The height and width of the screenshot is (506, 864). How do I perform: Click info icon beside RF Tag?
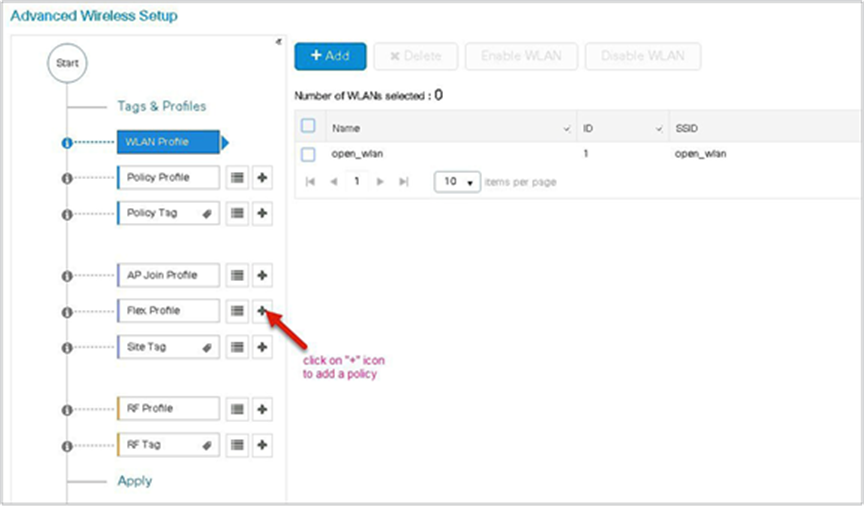67,446
